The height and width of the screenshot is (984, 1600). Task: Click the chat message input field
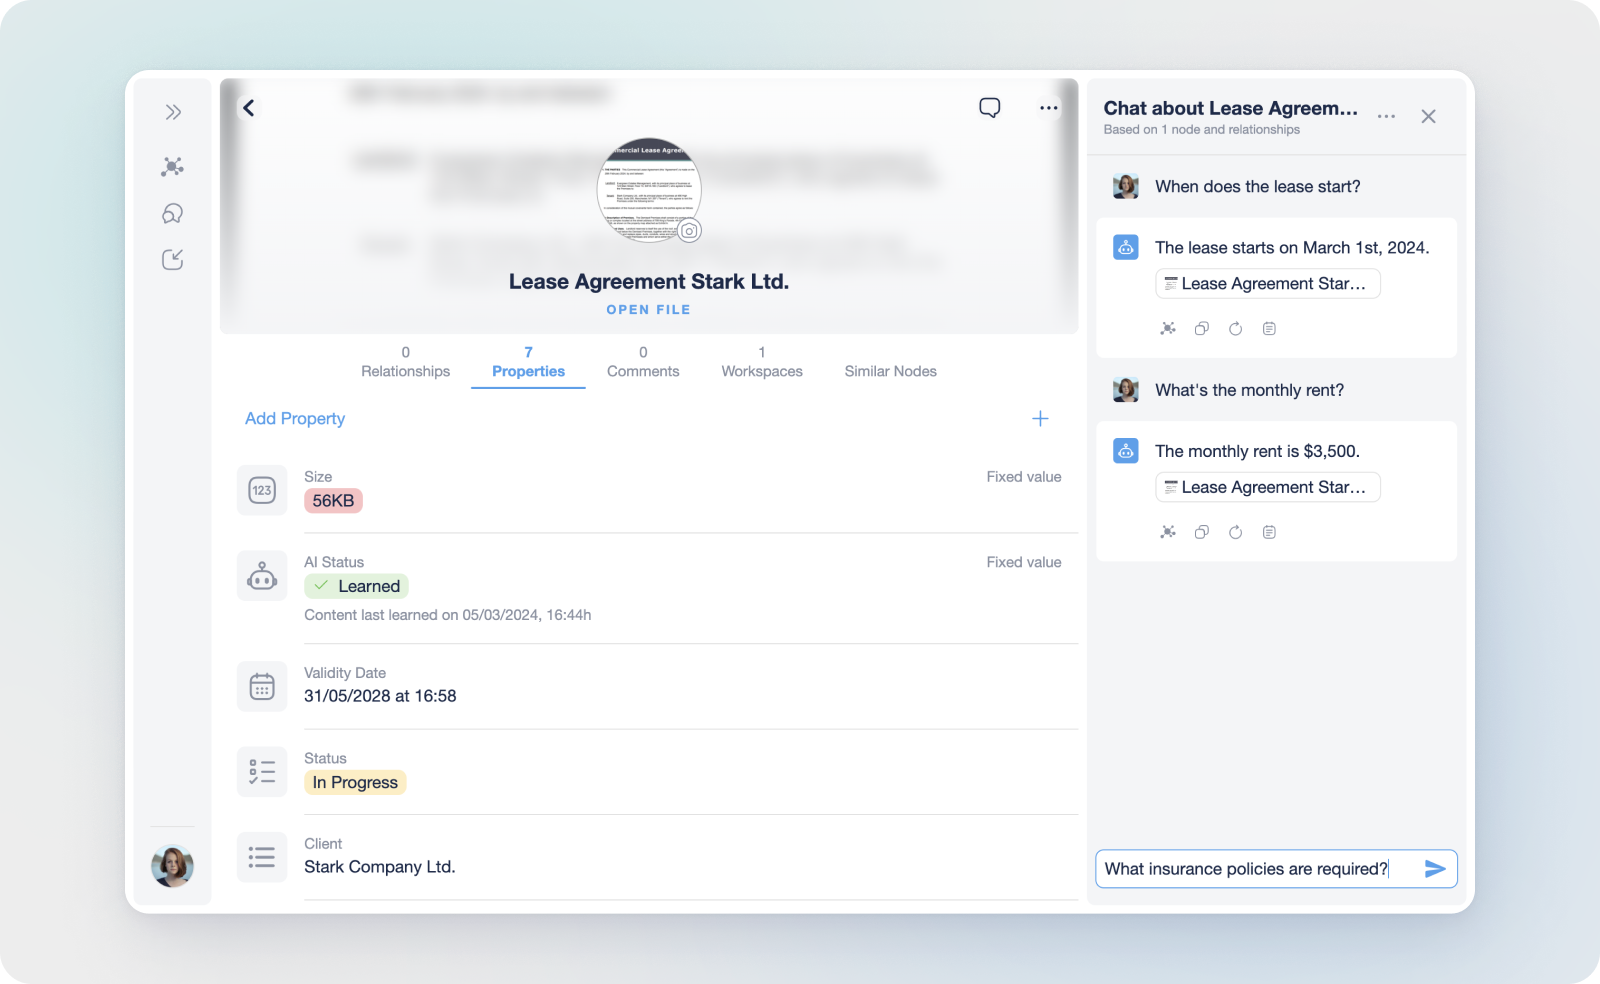point(1250,869)
